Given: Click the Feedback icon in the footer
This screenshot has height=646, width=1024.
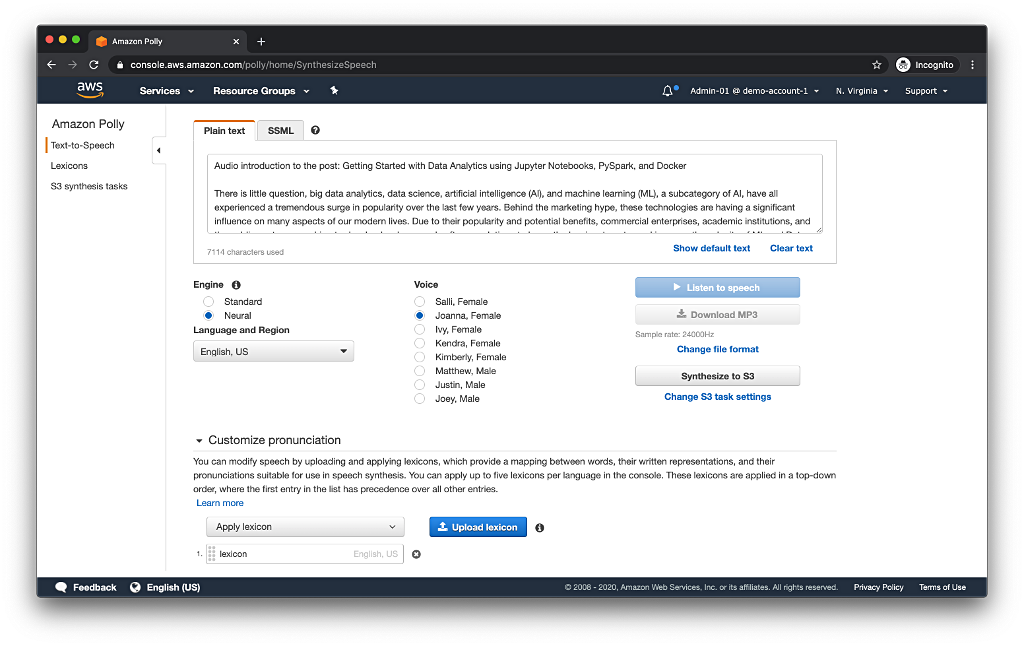Looking at the screenshot, I should [x=62, y=587].
